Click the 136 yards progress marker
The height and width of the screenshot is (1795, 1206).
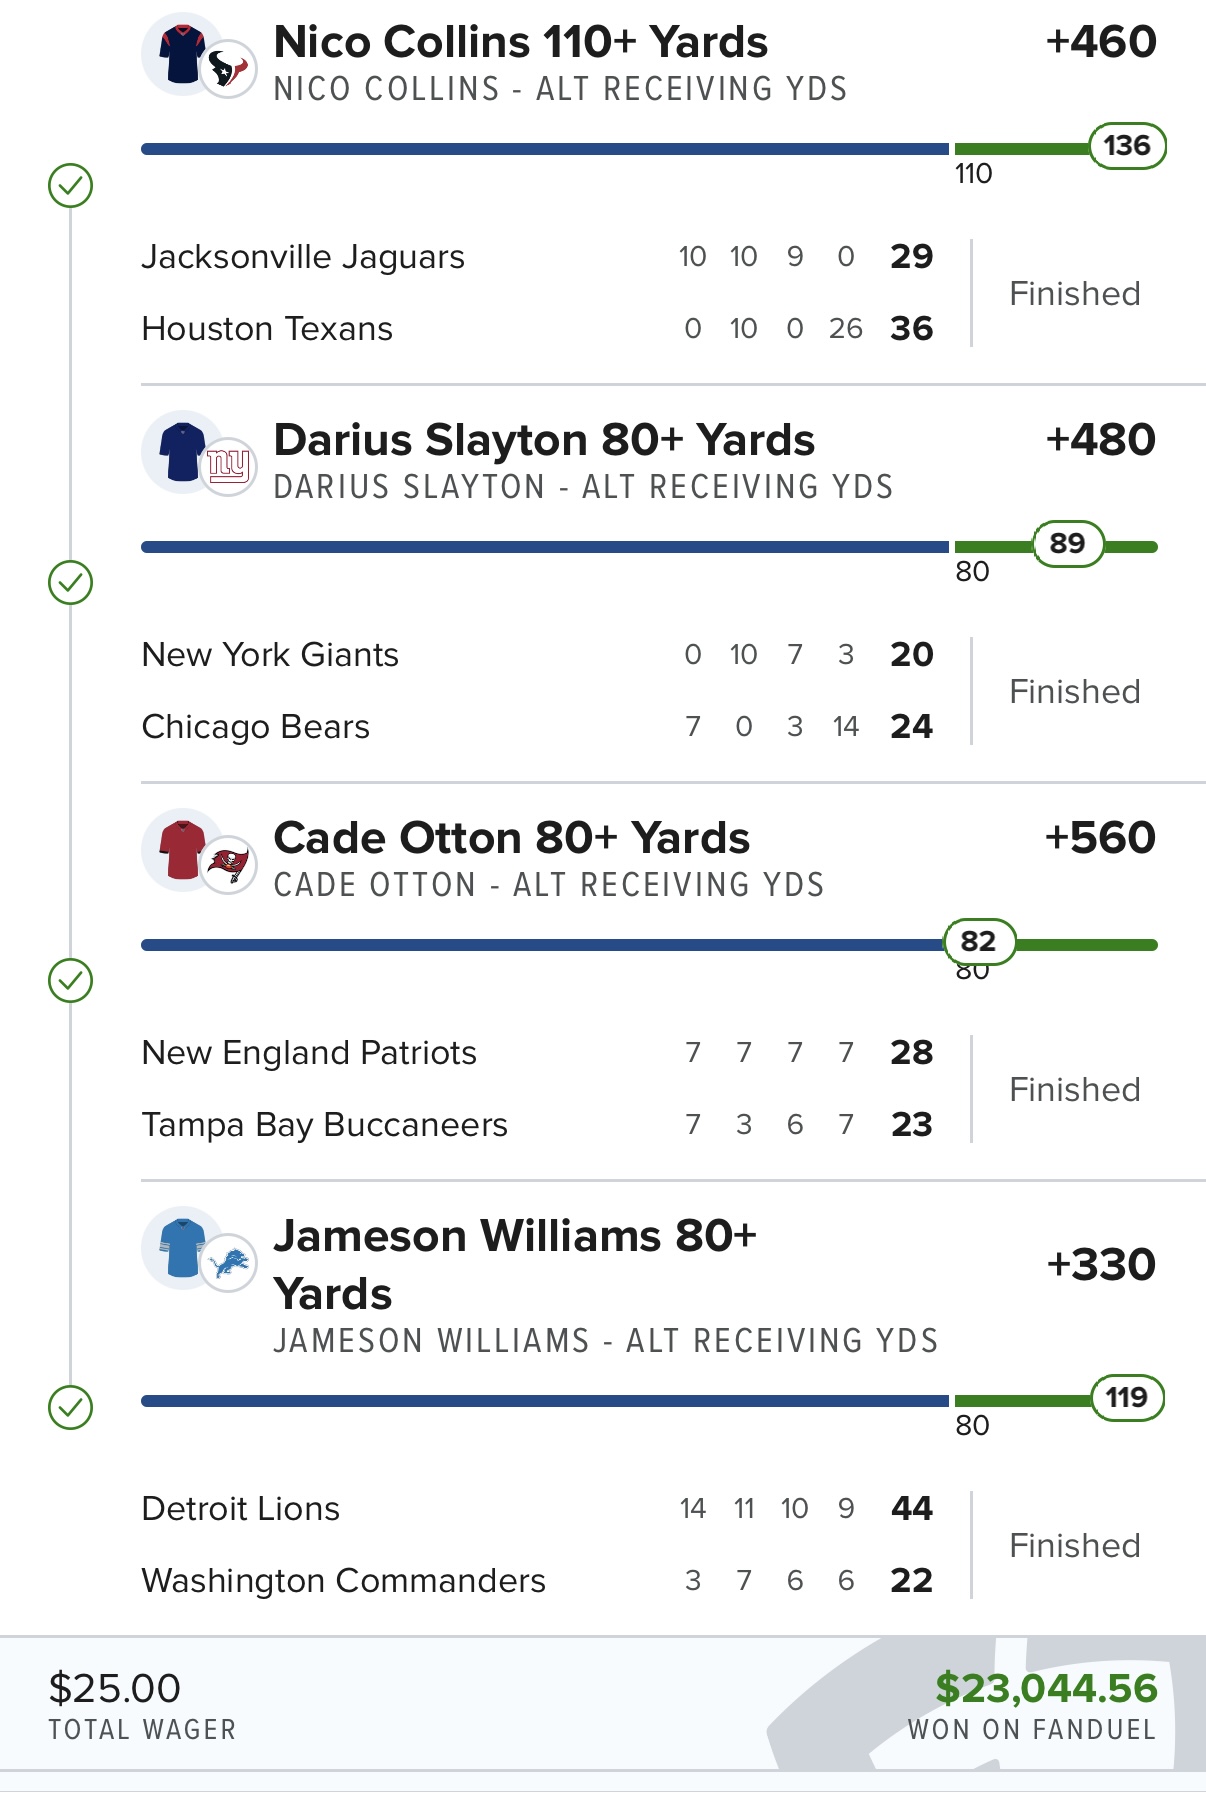point(1127,146)
